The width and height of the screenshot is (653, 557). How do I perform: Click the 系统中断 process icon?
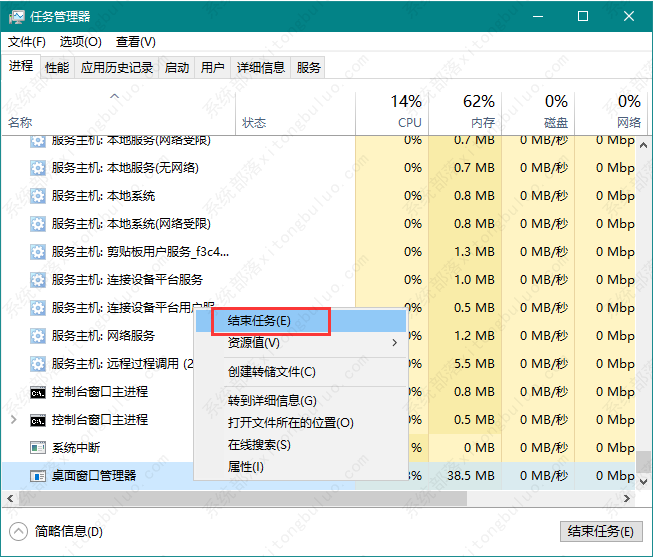(38, 448)
